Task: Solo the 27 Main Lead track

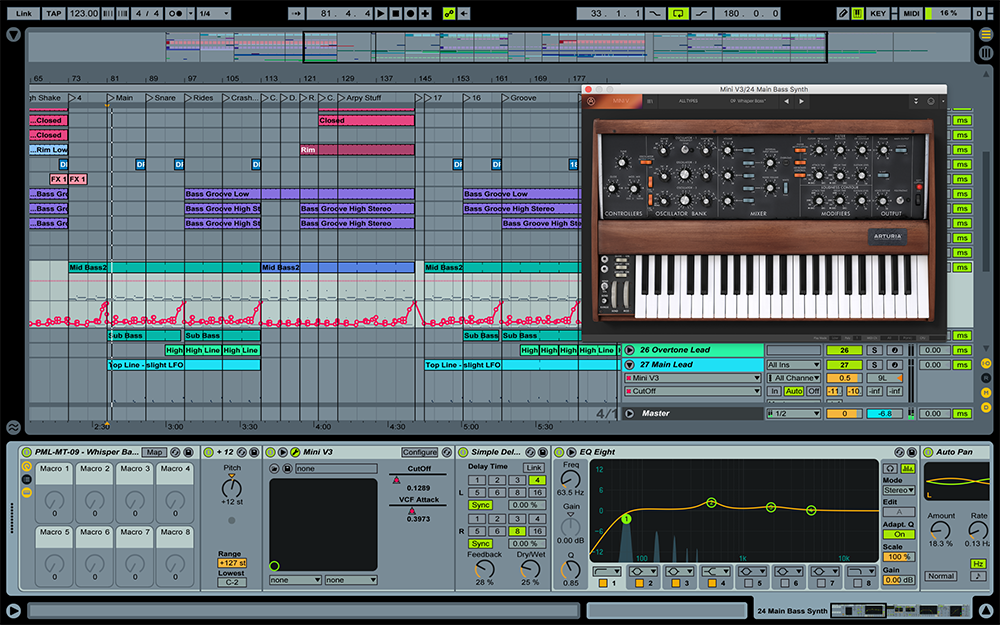Action: (x=873, y=365)
